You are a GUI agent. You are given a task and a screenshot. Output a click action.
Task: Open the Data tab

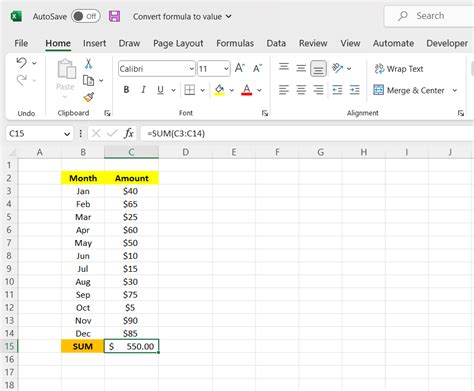[276, 43]
